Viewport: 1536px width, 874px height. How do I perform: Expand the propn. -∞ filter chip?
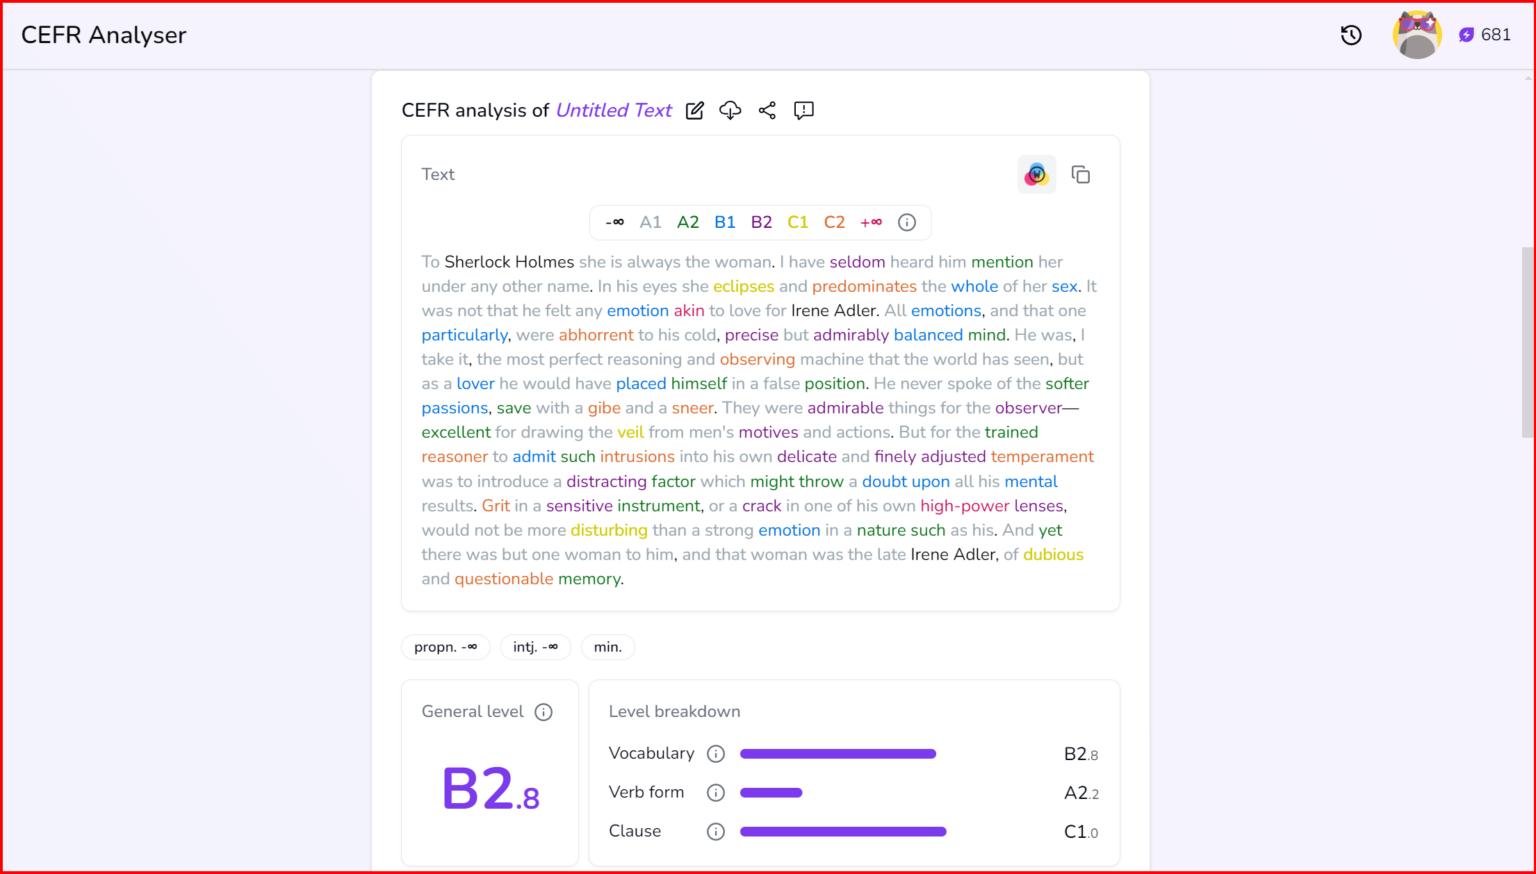[x=445, y=647]
